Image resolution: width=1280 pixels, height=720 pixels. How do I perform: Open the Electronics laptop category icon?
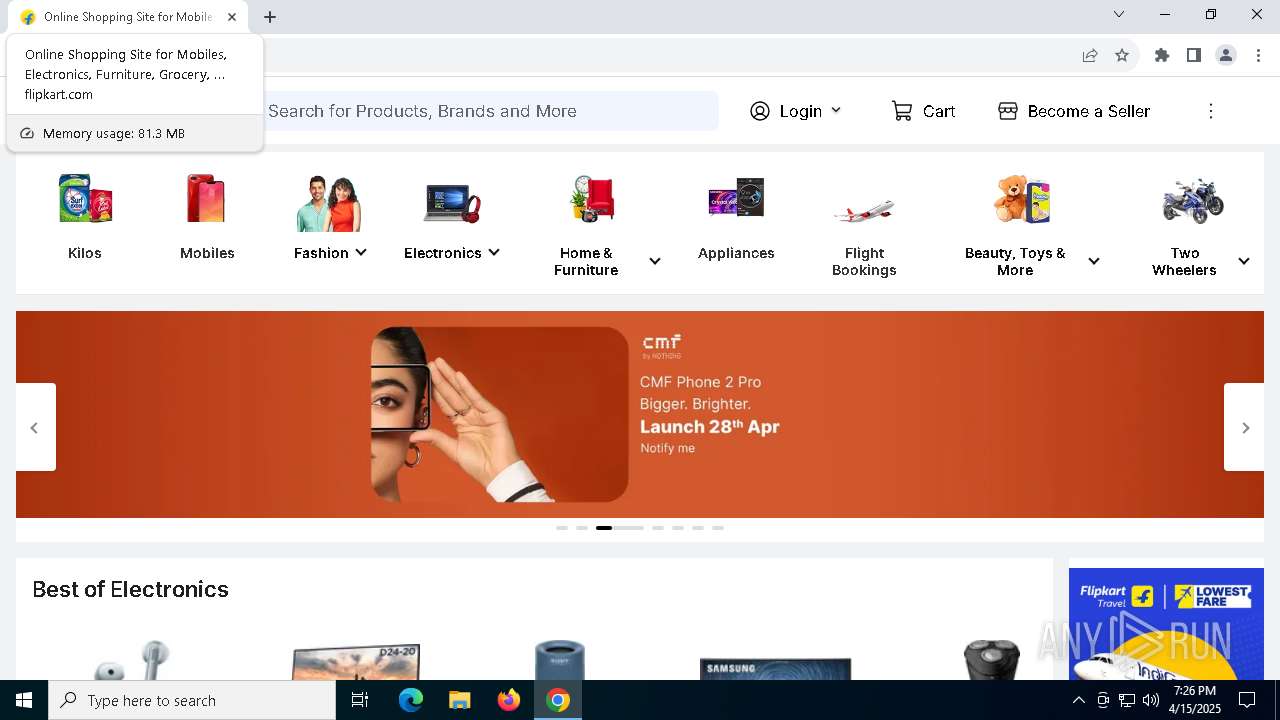pos(452,203)
